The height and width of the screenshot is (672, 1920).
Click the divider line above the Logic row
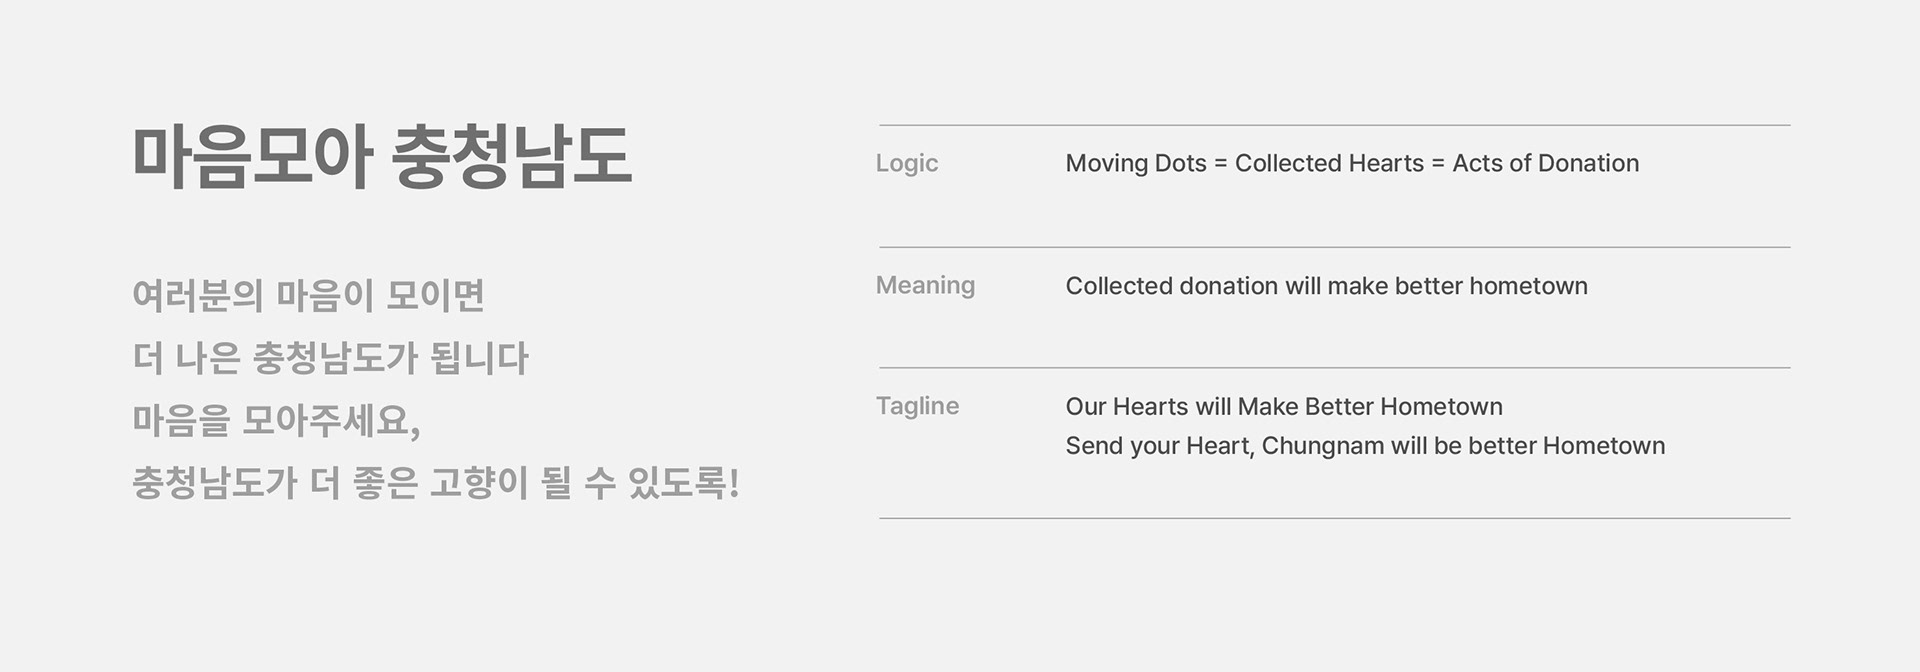(1334, 125)
